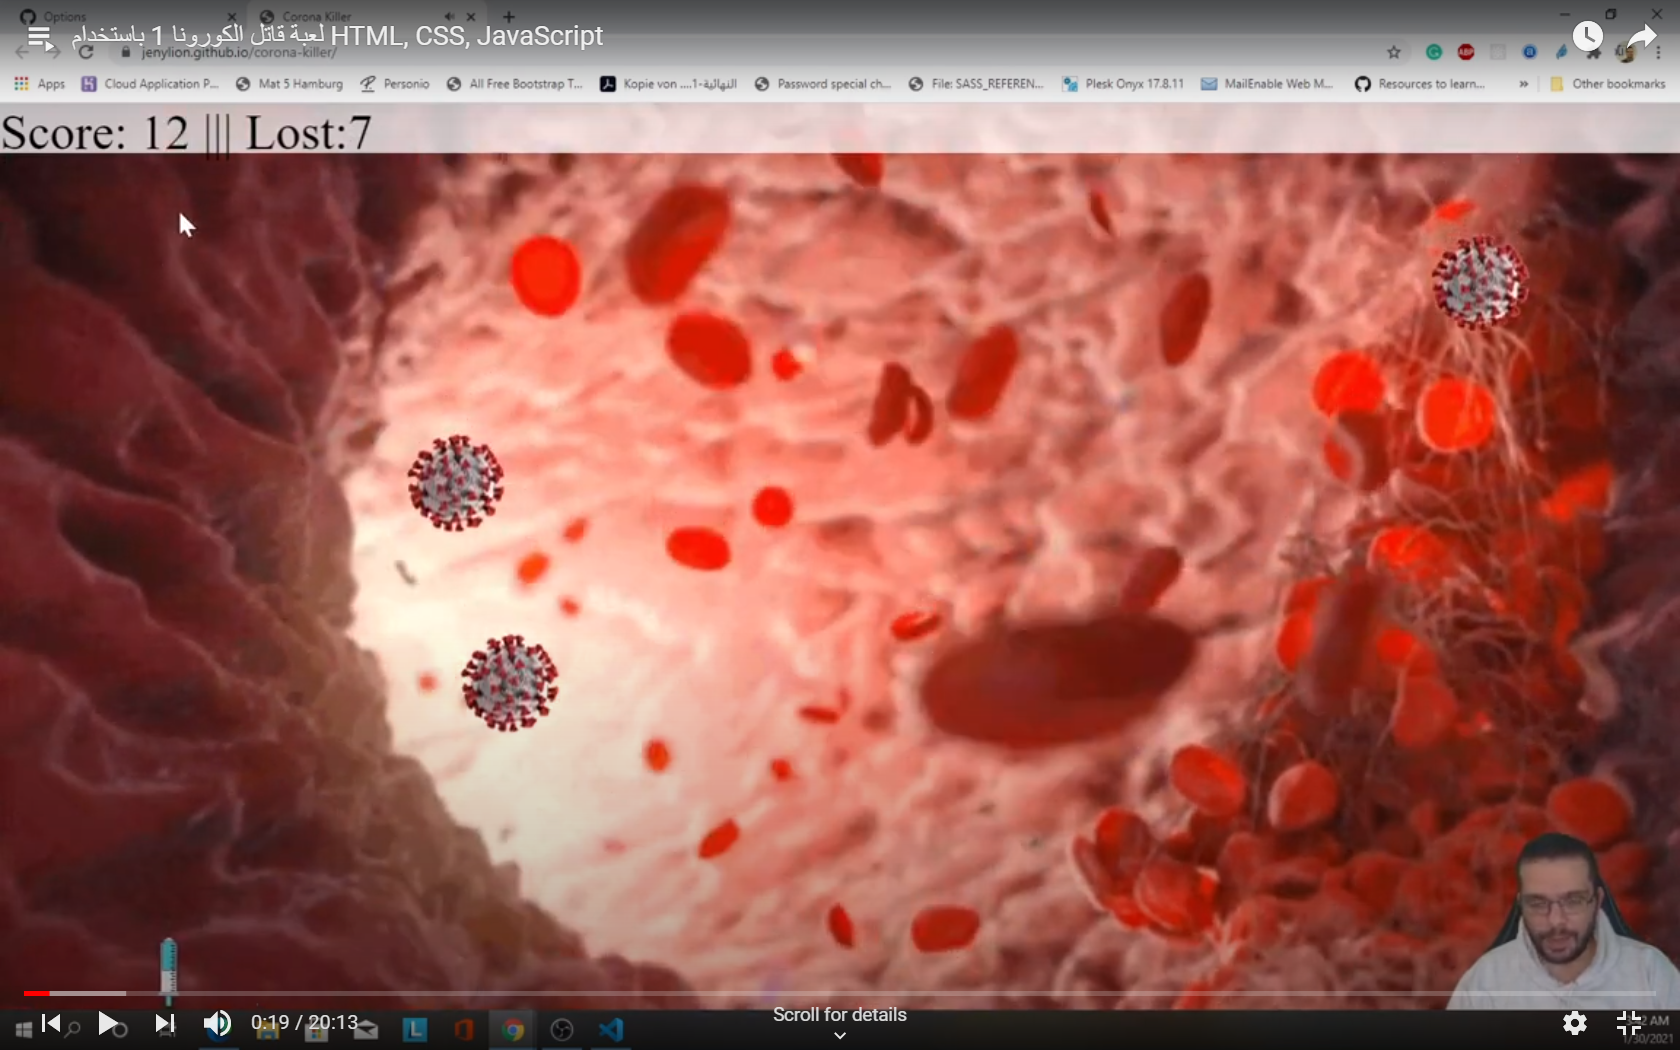The image size is (1680, 1050).
Task: Open the Apps grid in bookmarks bar
Action: (x=40, y=84)
